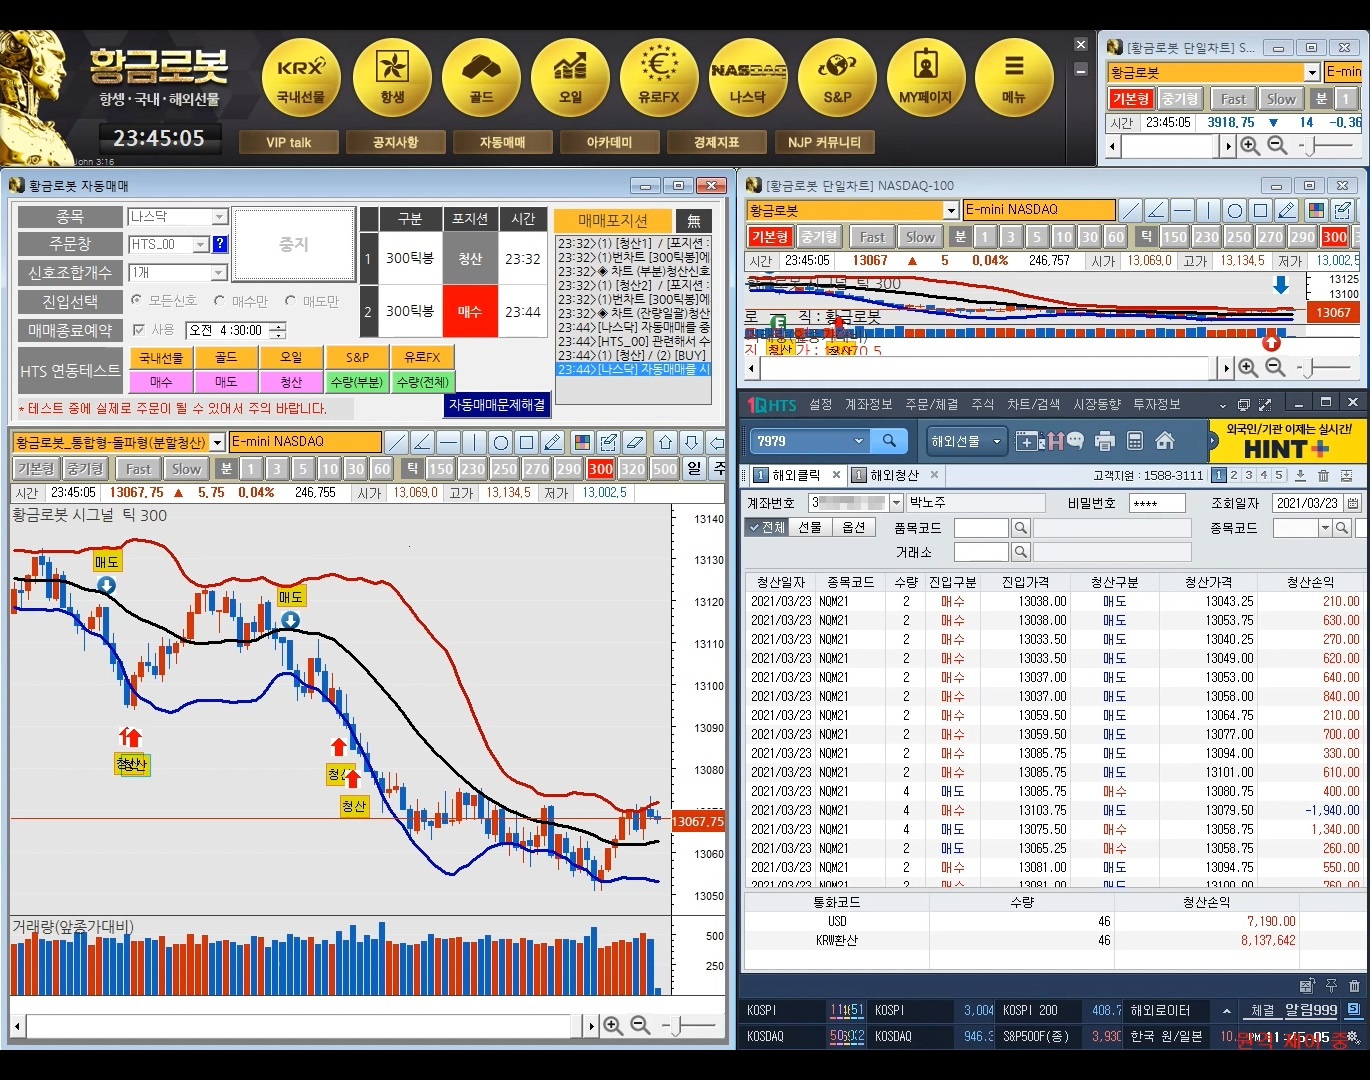This screenshot has height=1080, width=1372.
Task: Open color palette in NASDAQ-100 chart toolbar
Action: (1316, 210)
